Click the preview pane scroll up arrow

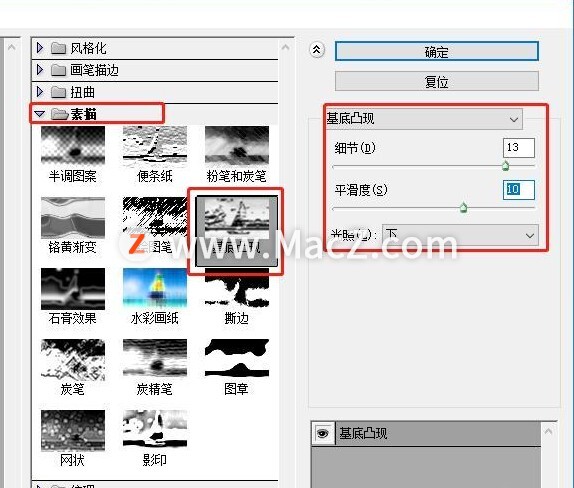tap(11, 47)
